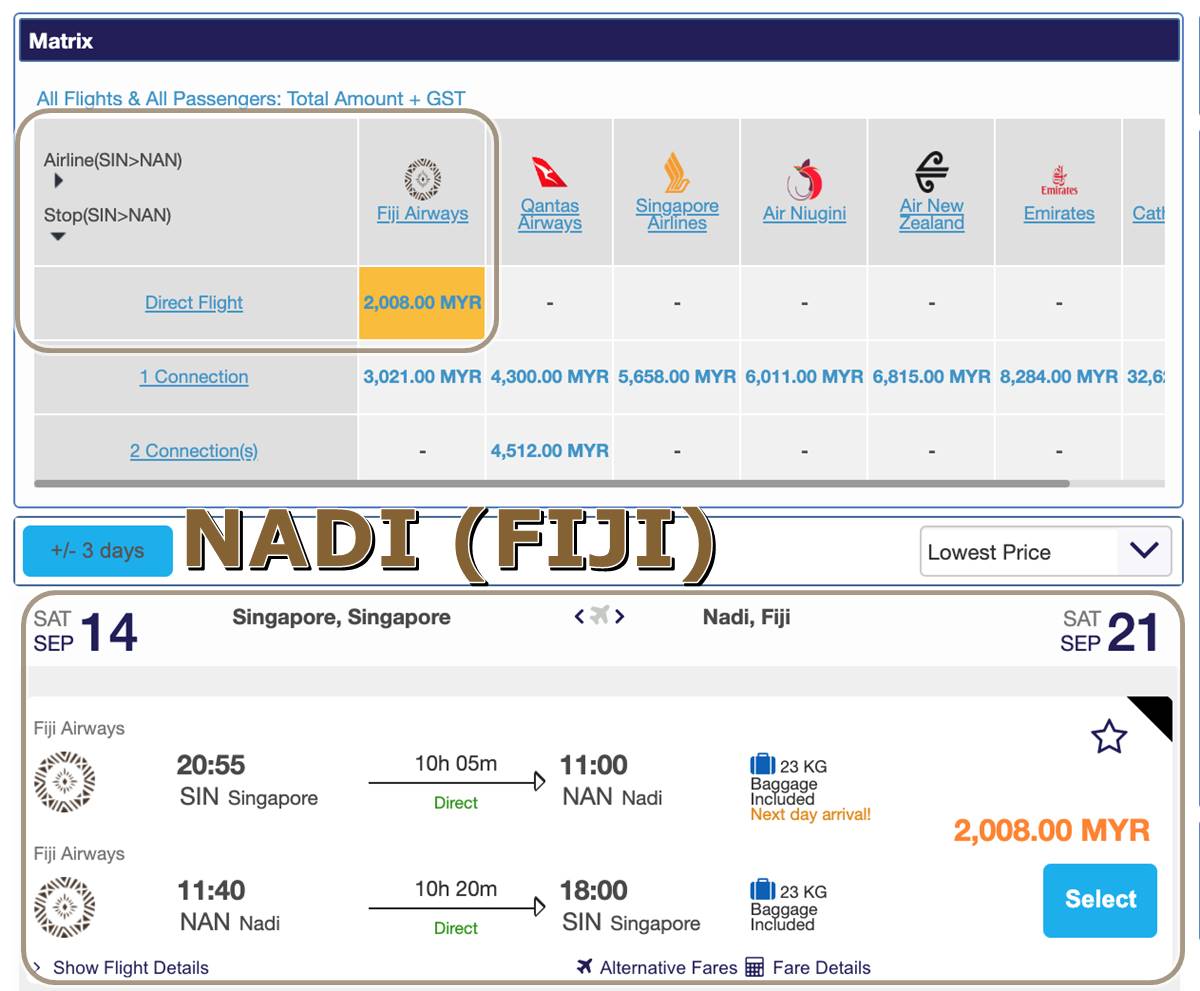Click the All Flights & All Passengers heading

point(251,98)
